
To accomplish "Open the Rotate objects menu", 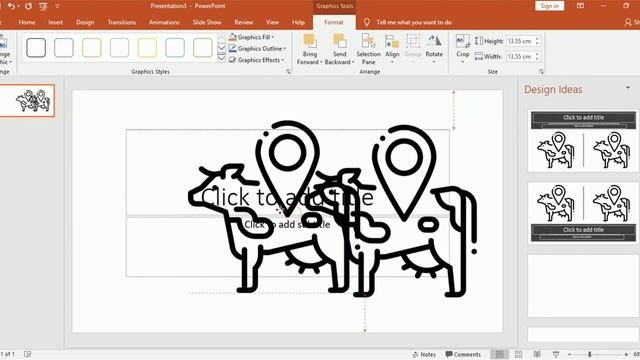I will [x=434, y=48].
